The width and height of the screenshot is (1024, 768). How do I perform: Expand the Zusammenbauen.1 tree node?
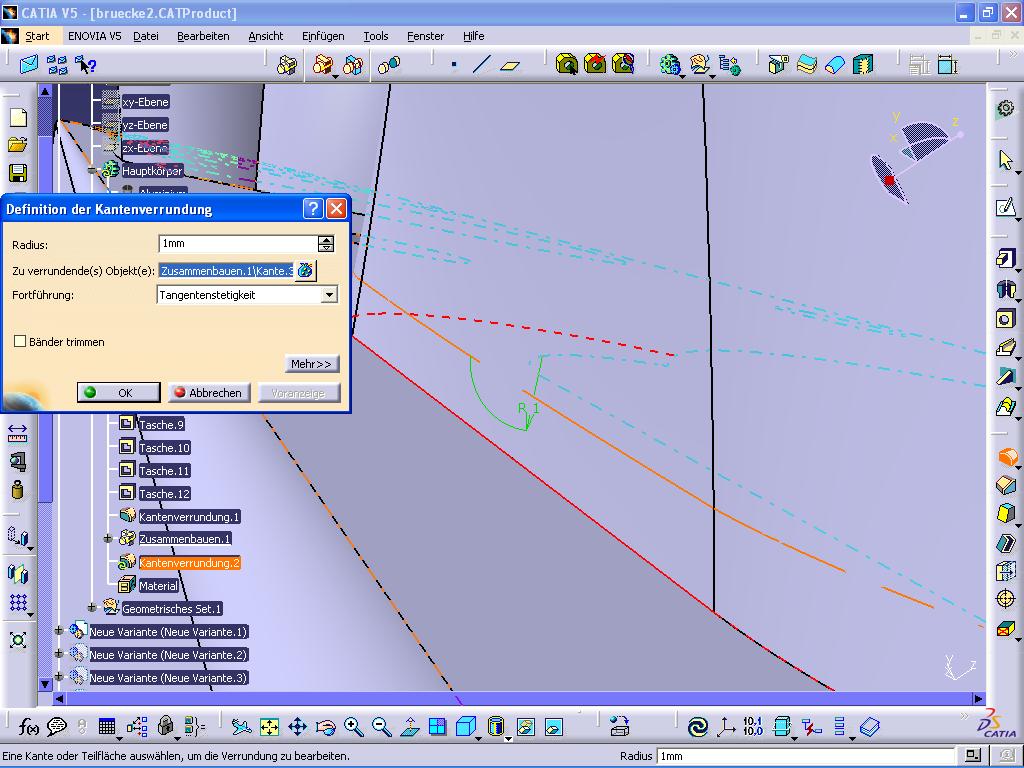pos(108,539)
